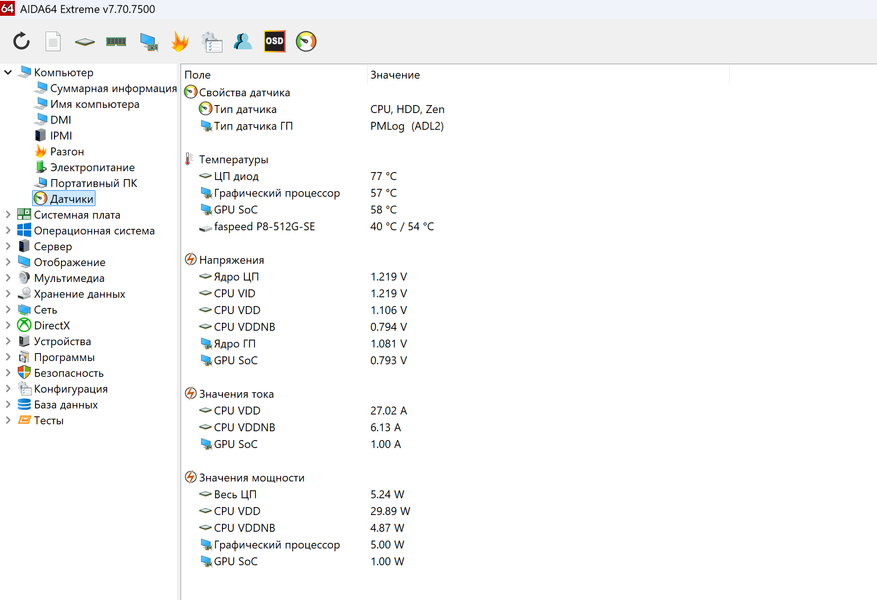The image size is (877, 600).
Task: Open the OSD panel toolbar icon
Action: pyautogui.click(x=274, y=41)
